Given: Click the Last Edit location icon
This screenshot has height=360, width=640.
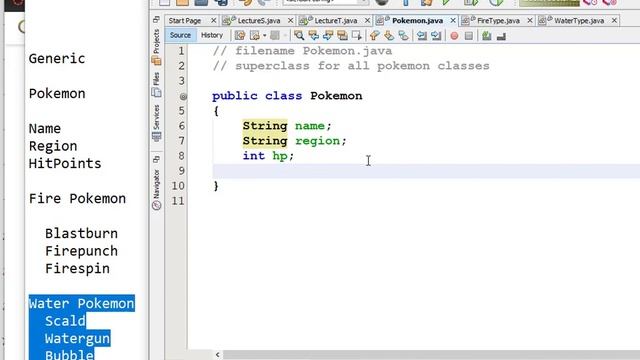Looking at the screenshot, I should coord(240,36).
